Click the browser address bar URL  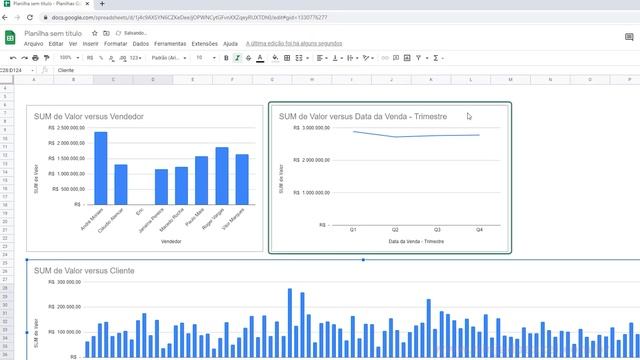(189, 18)
